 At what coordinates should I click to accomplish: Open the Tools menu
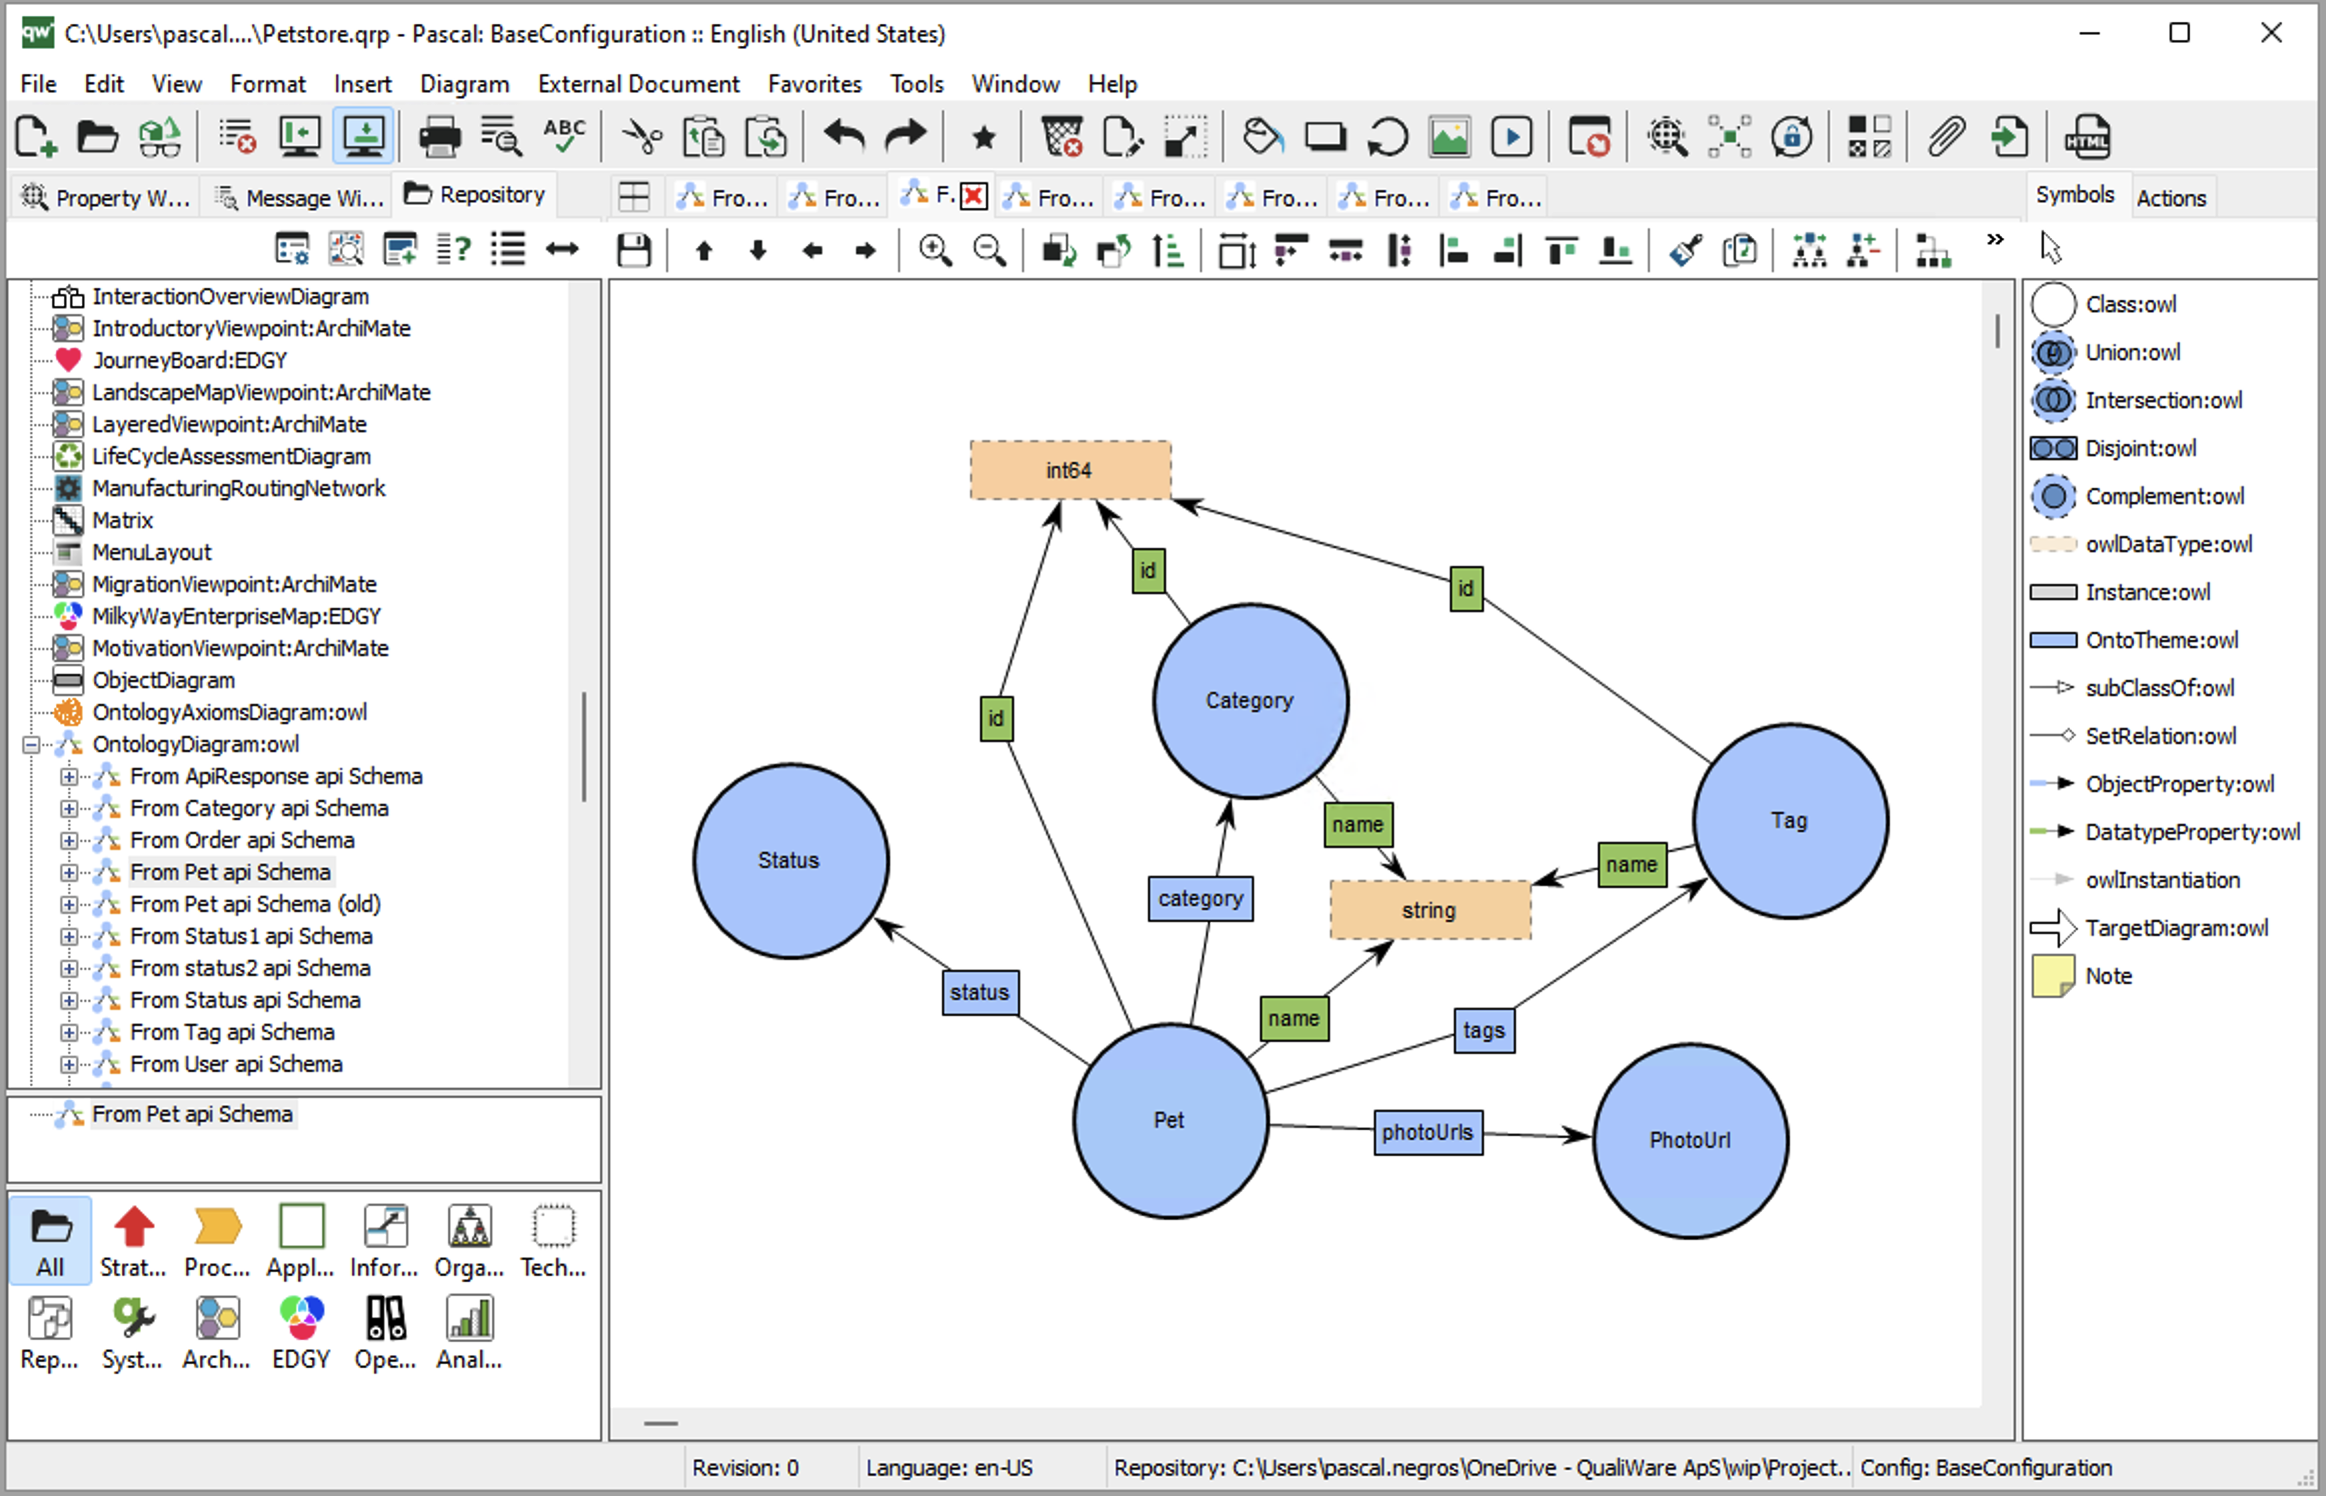[x=916, y=84]
